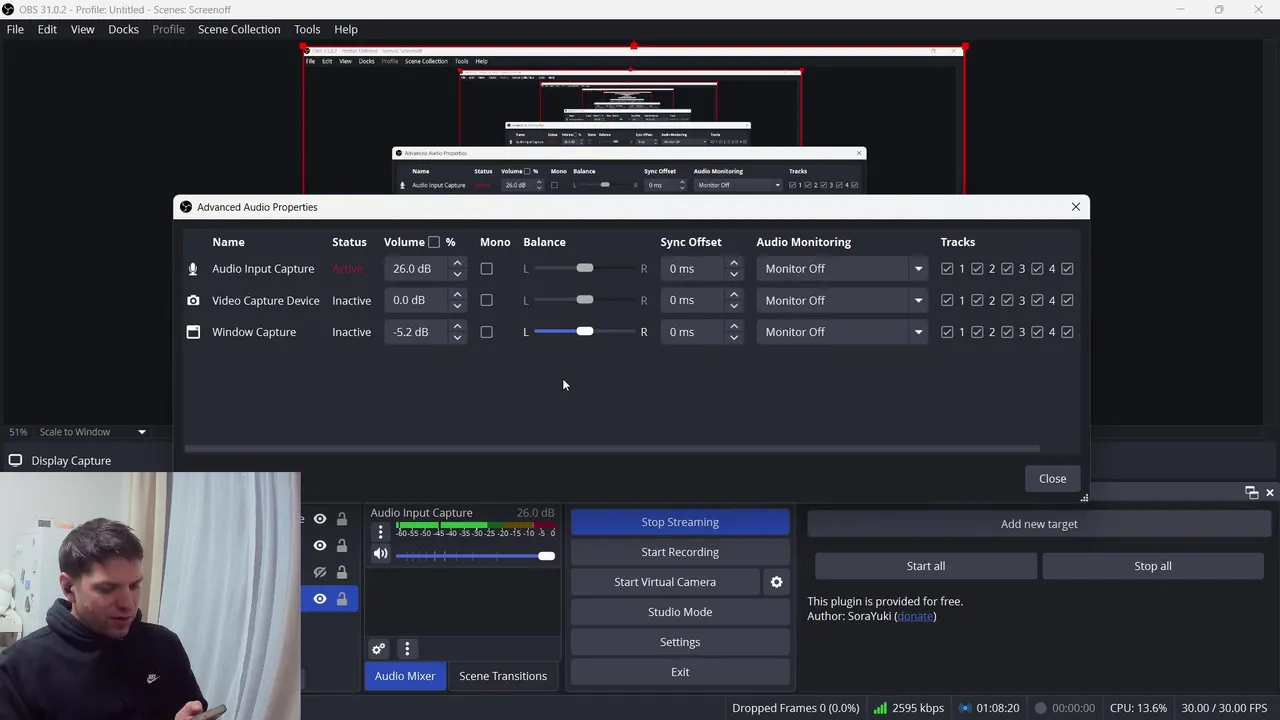Viewport: 1280px width, 720px height.
Task: Click the Stop Streaming button
Action: pyautogui.click(x=680, y=522)
